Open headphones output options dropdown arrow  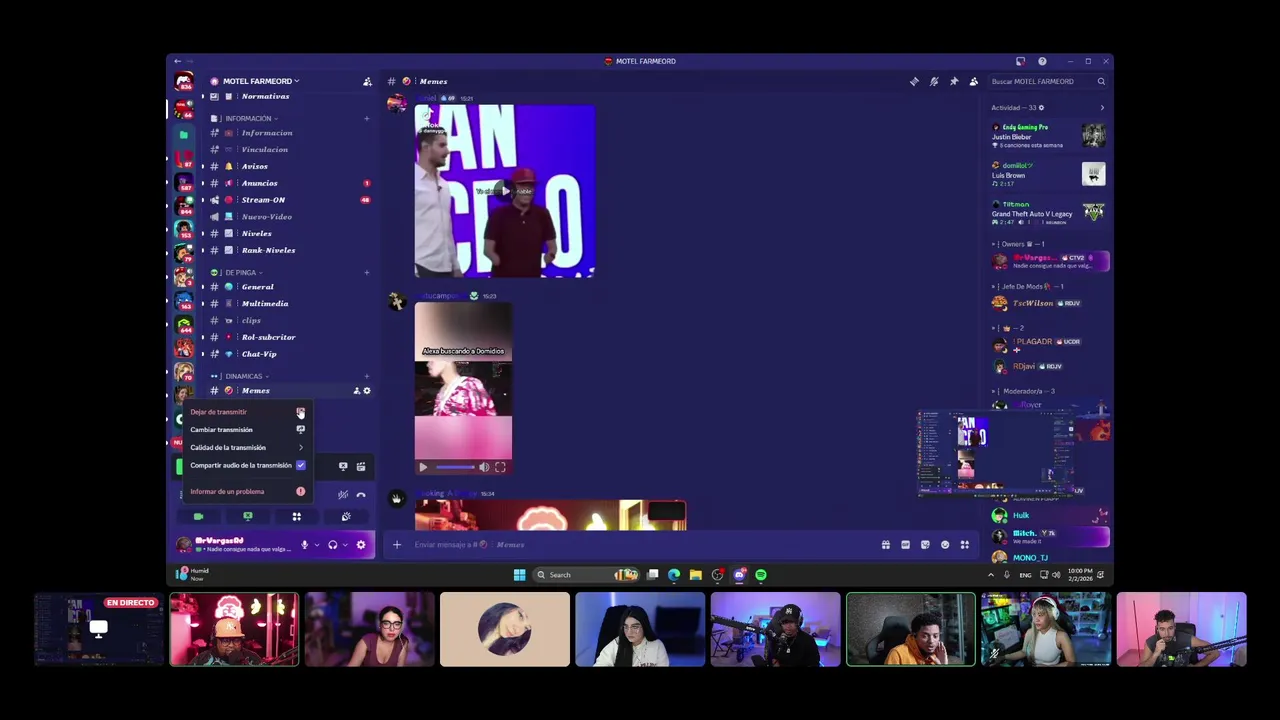point(345,545)
